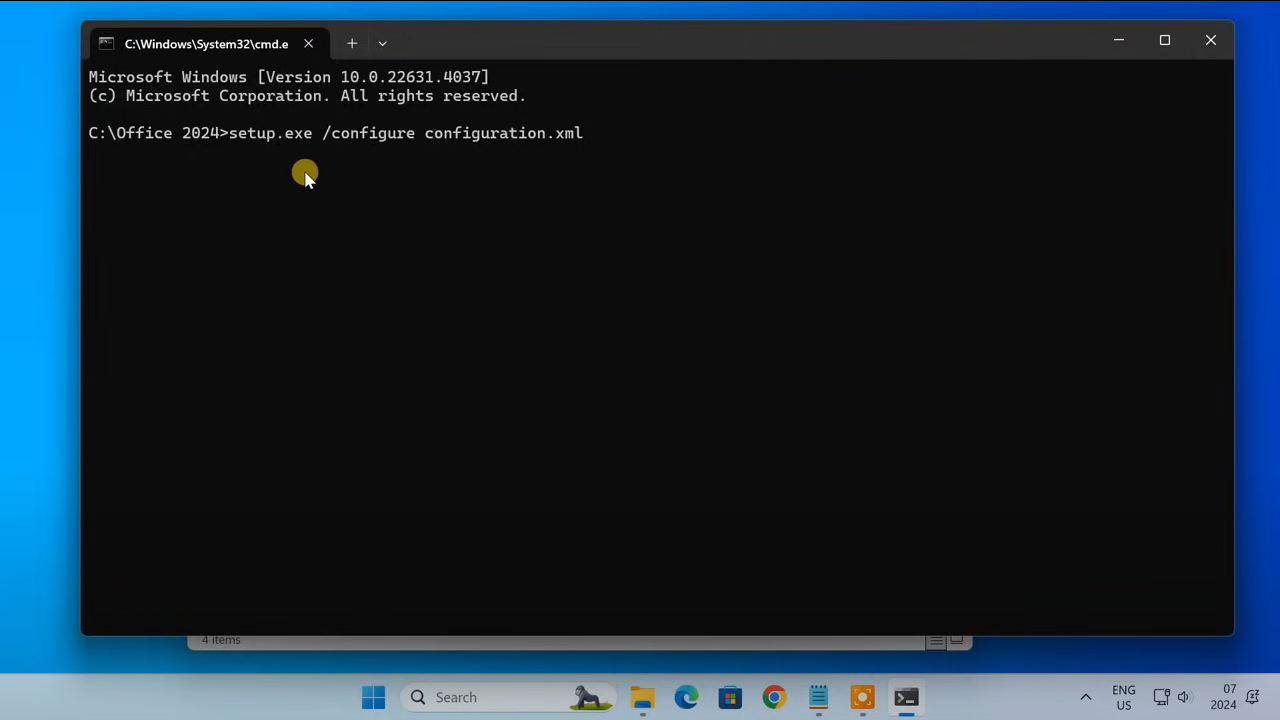This screenshot has width=1280, height=720.
Task: Click the Terminal icon in the taskbar
Action: tap(906, 697)
